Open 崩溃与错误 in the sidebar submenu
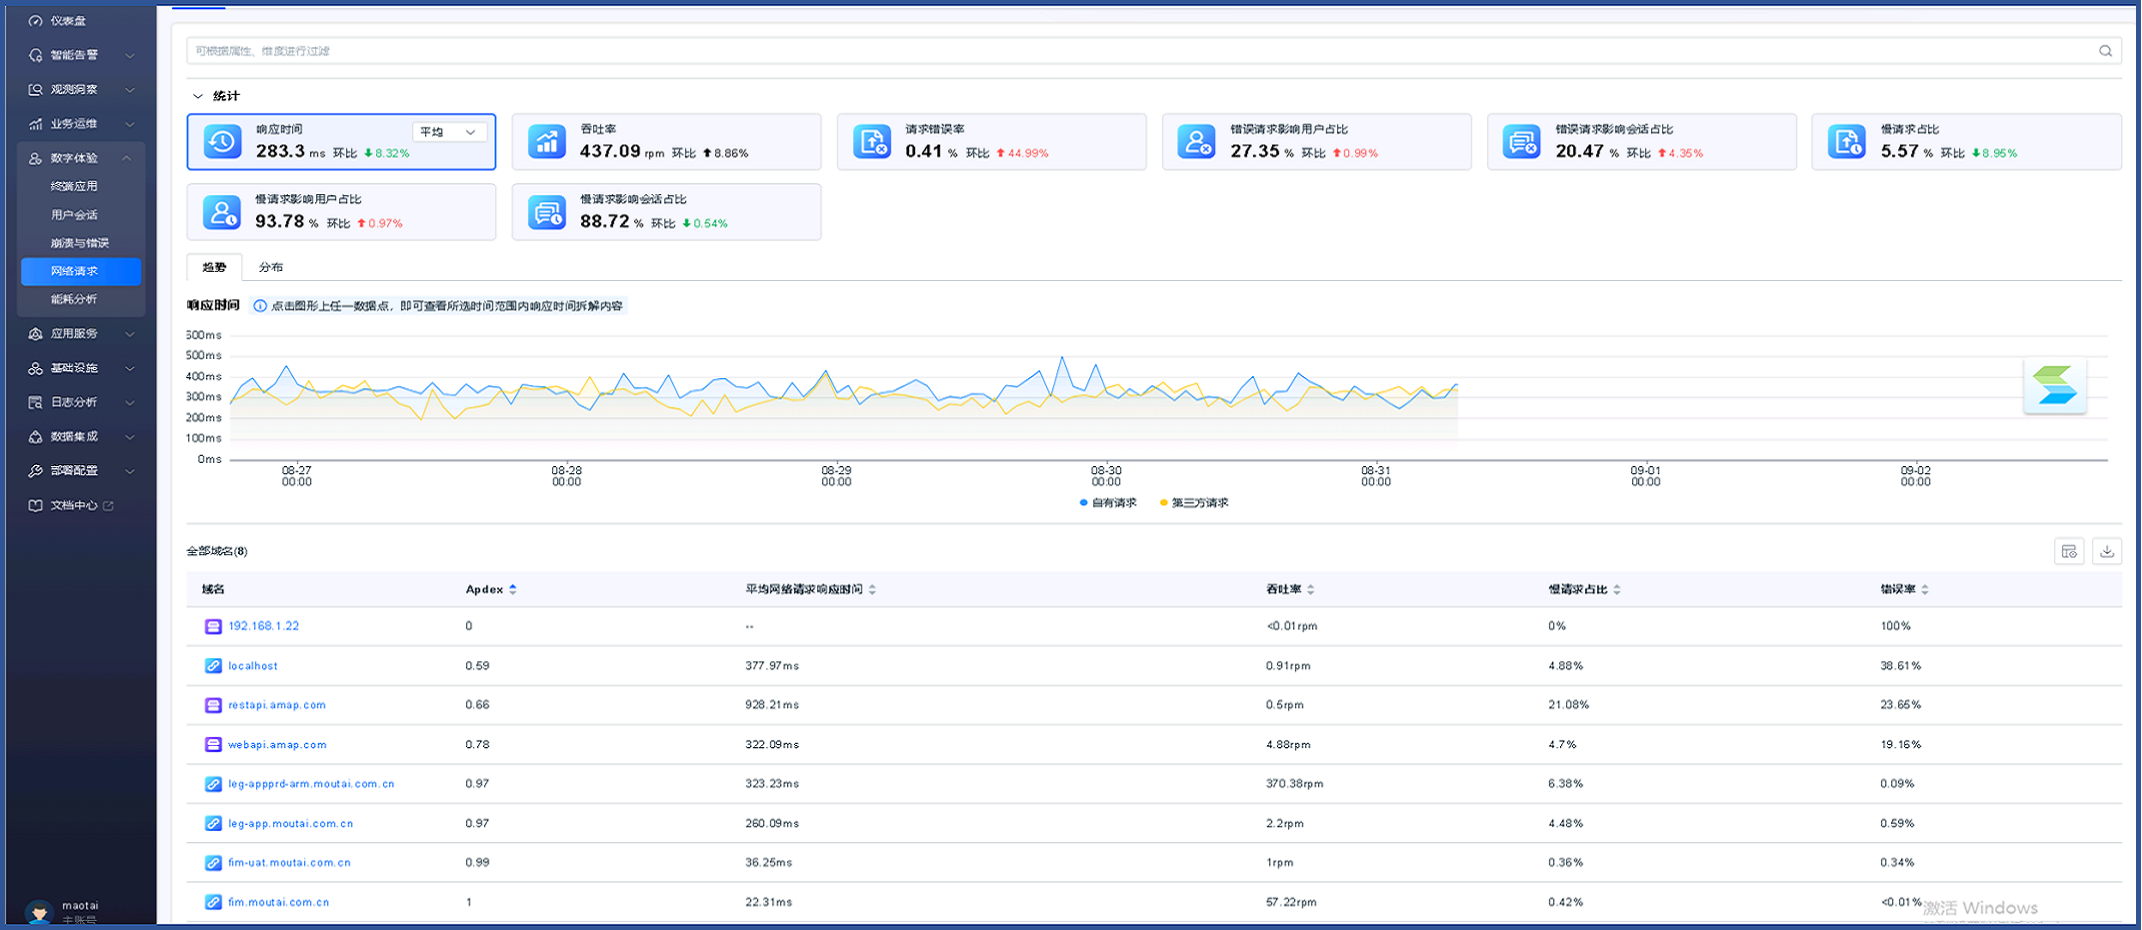Viewport: 2142px width, 930px height. pos(80,243)
